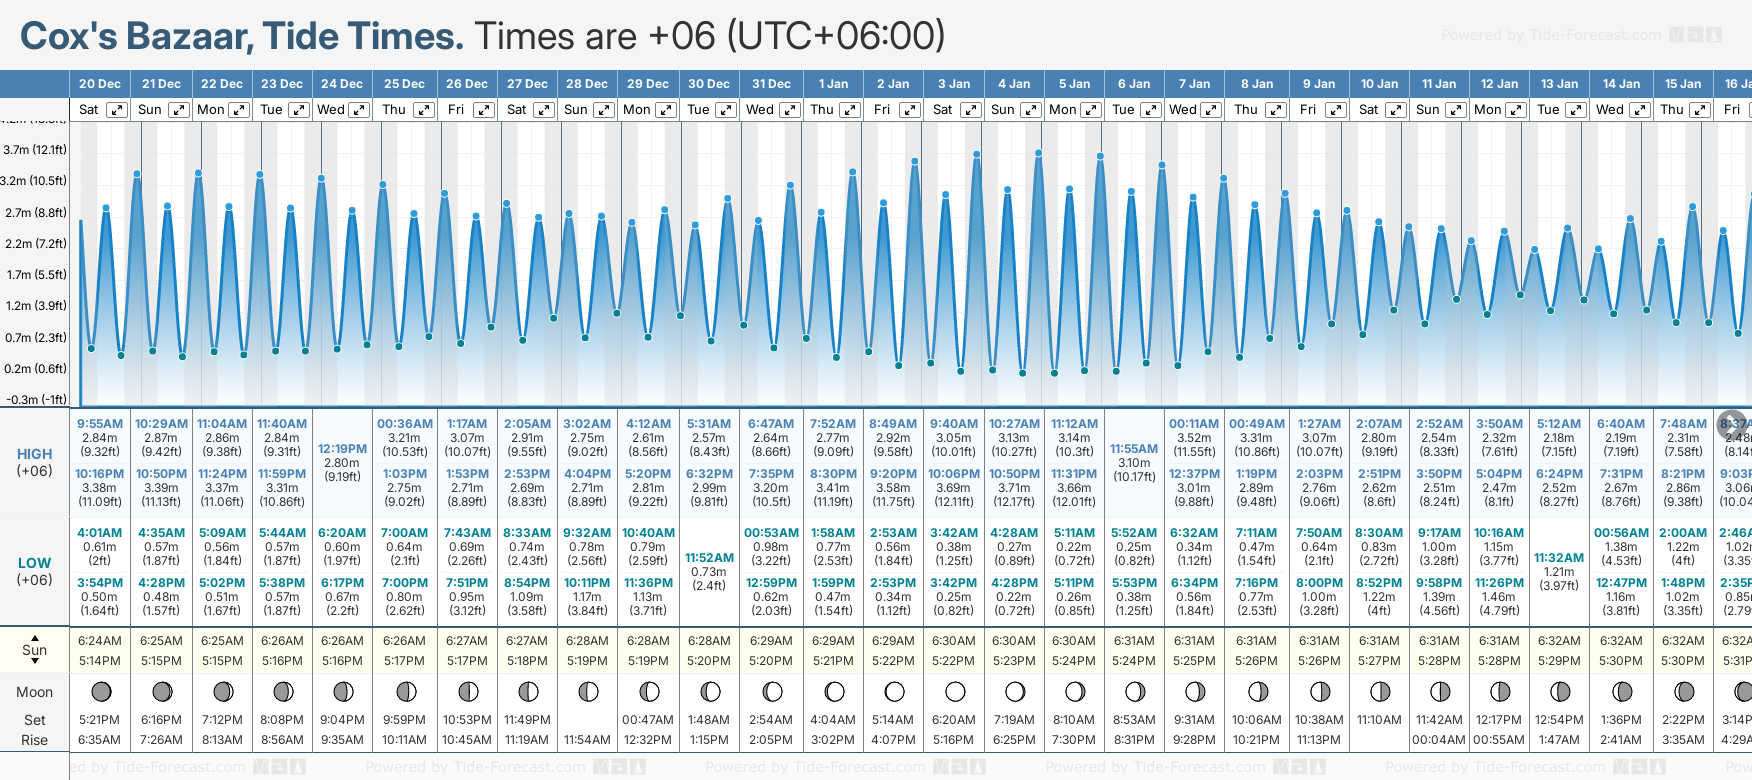The width and height of the screenshot is (1752, 780).
Task: Click the LOW (+06) row label
Action: pos(35,571)
